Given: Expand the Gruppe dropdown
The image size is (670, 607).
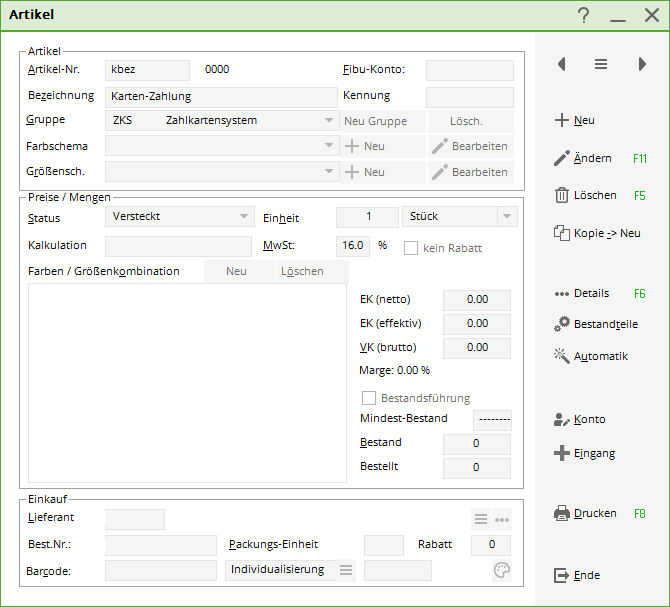Looking at the screenshot, I should 329,121.
